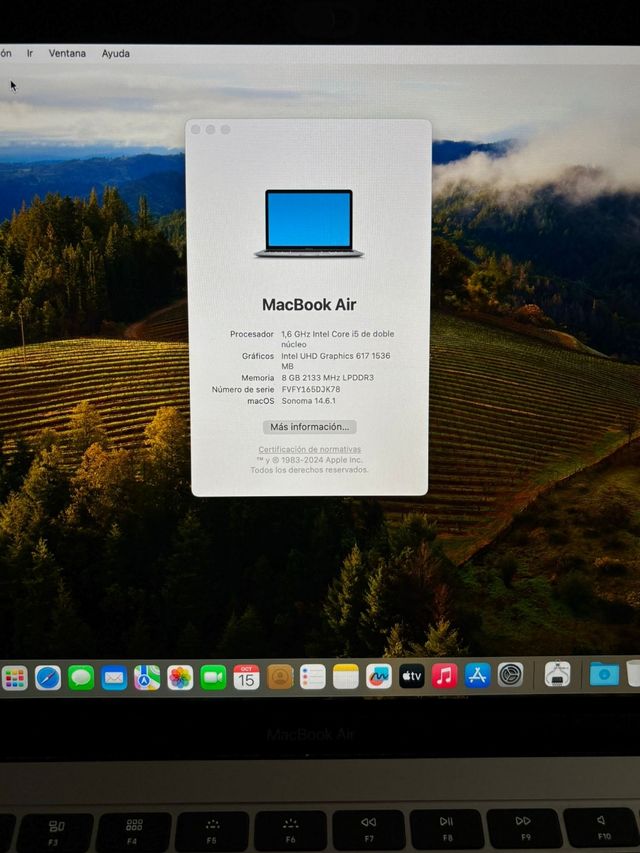This screenshot has height=853, width=640.
Task: Open the Messages app in the Dock
Action: [x=81, y=678]
